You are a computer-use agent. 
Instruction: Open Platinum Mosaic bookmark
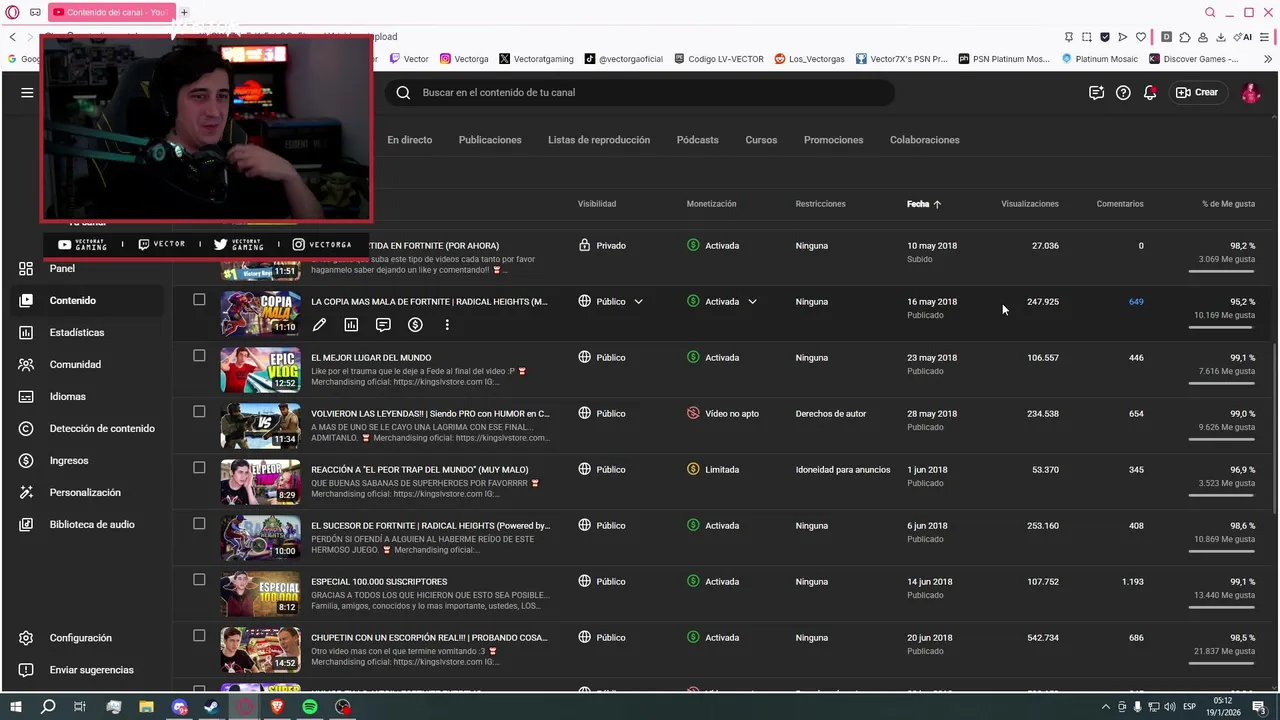[x=1098, y=59]
